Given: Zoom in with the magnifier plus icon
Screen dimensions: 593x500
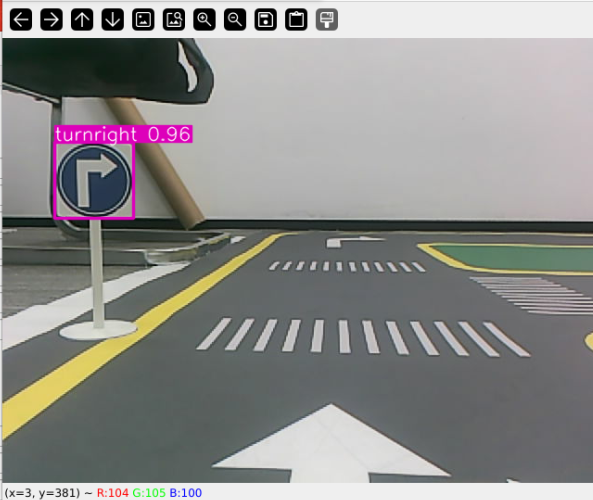Looking at the screenshot, I should tap(205, 19).
